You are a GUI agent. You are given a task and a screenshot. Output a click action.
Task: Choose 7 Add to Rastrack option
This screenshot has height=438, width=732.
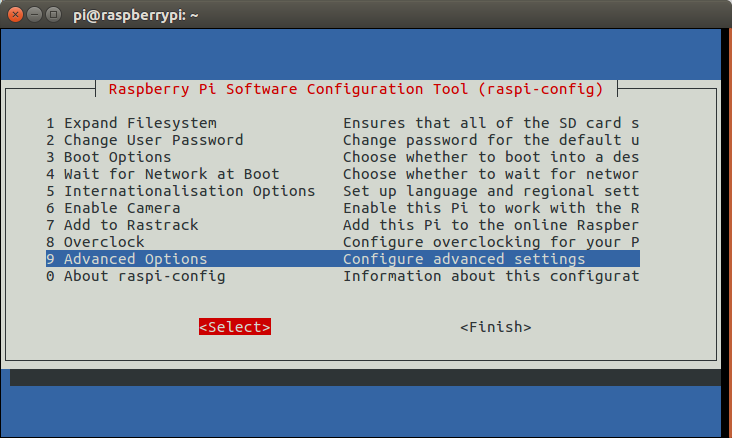[122, 225]
